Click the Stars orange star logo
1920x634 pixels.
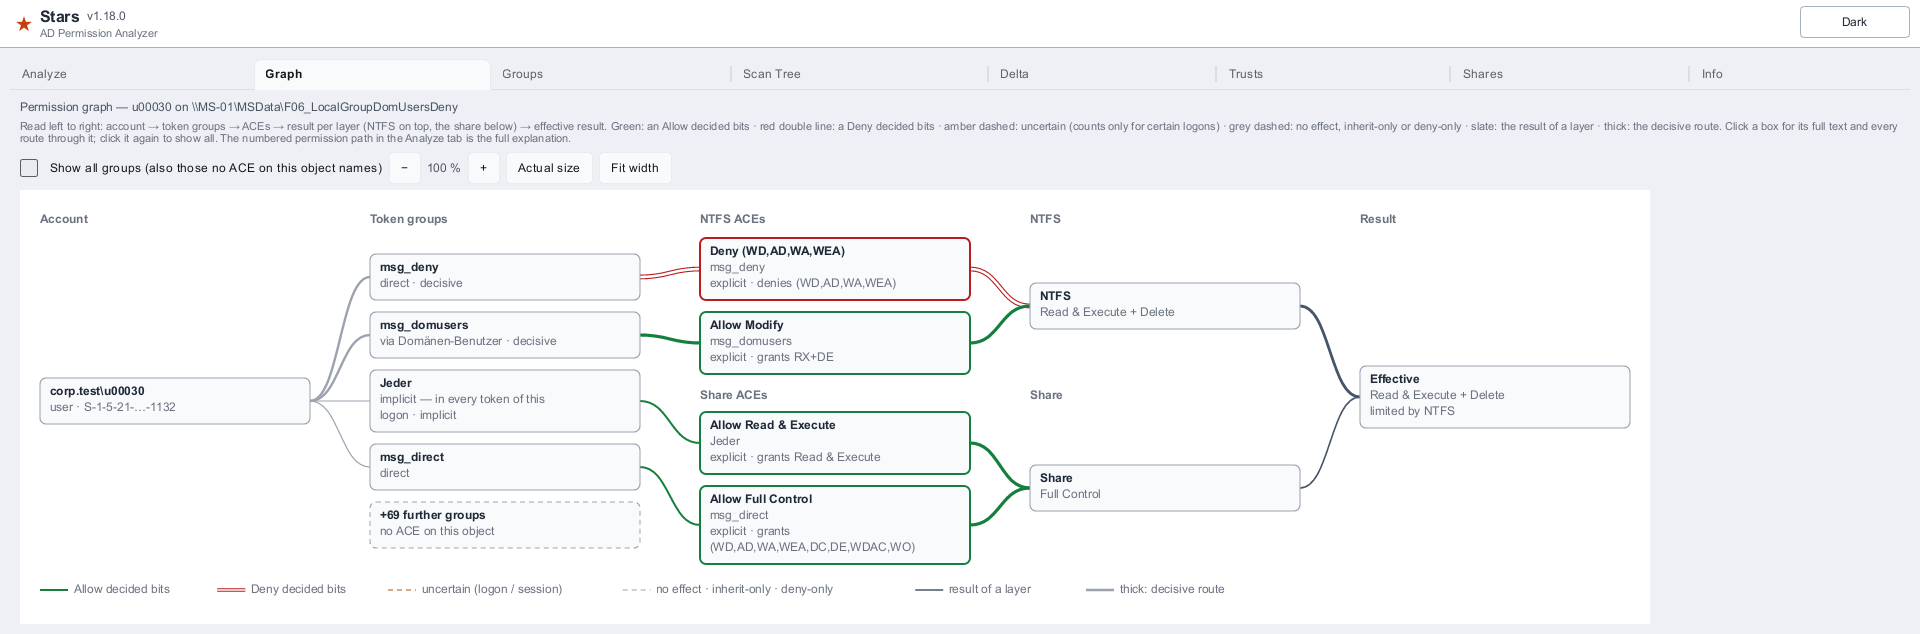click(24, 23)
